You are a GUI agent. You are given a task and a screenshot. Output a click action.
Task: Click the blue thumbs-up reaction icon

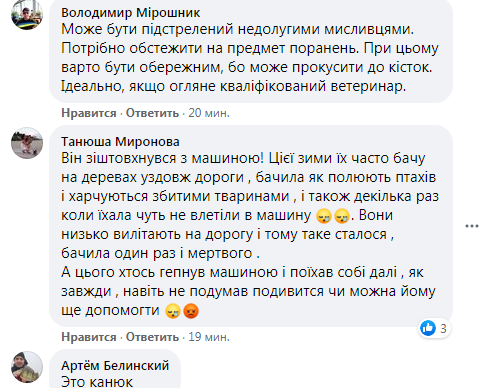point(428,328)
